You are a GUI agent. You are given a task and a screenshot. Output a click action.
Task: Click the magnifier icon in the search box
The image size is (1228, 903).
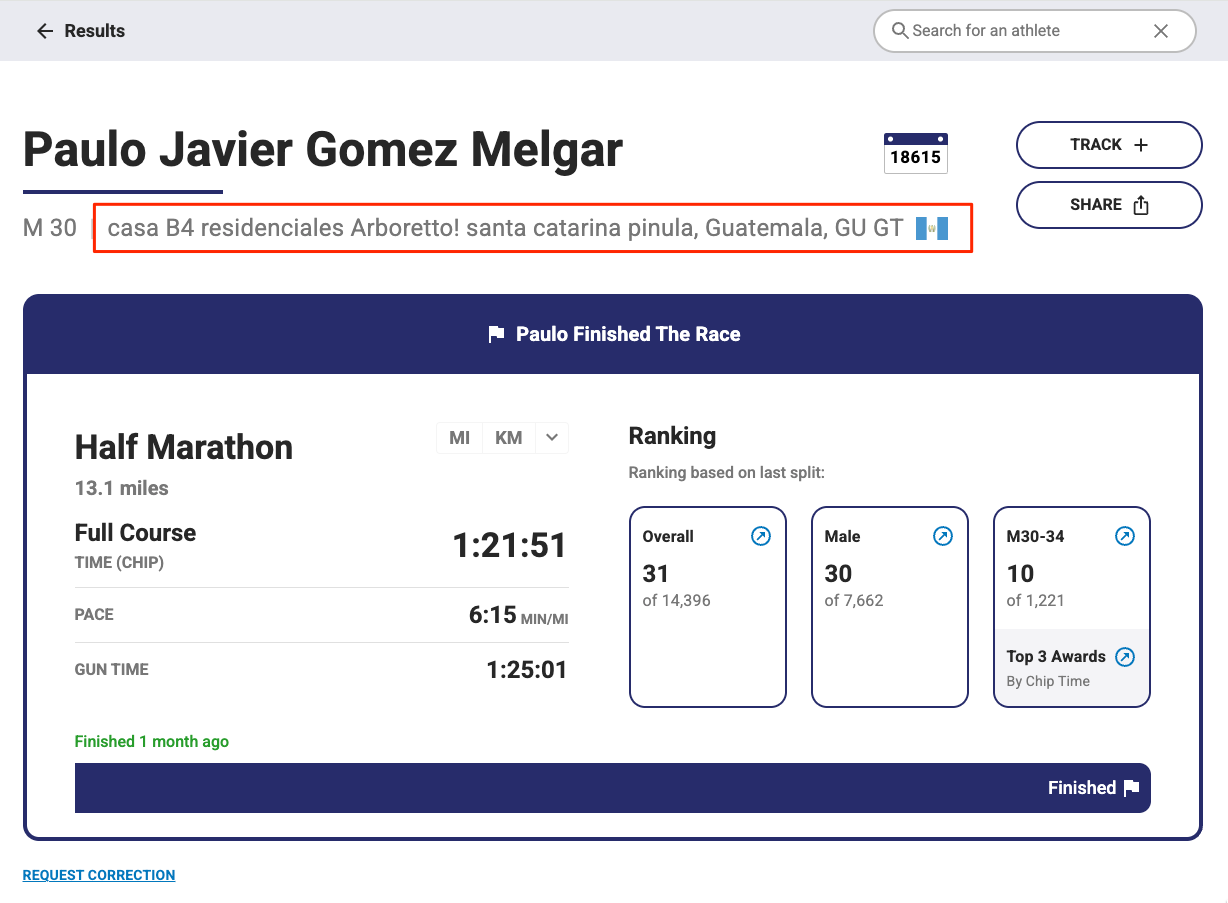pos(900,31)
